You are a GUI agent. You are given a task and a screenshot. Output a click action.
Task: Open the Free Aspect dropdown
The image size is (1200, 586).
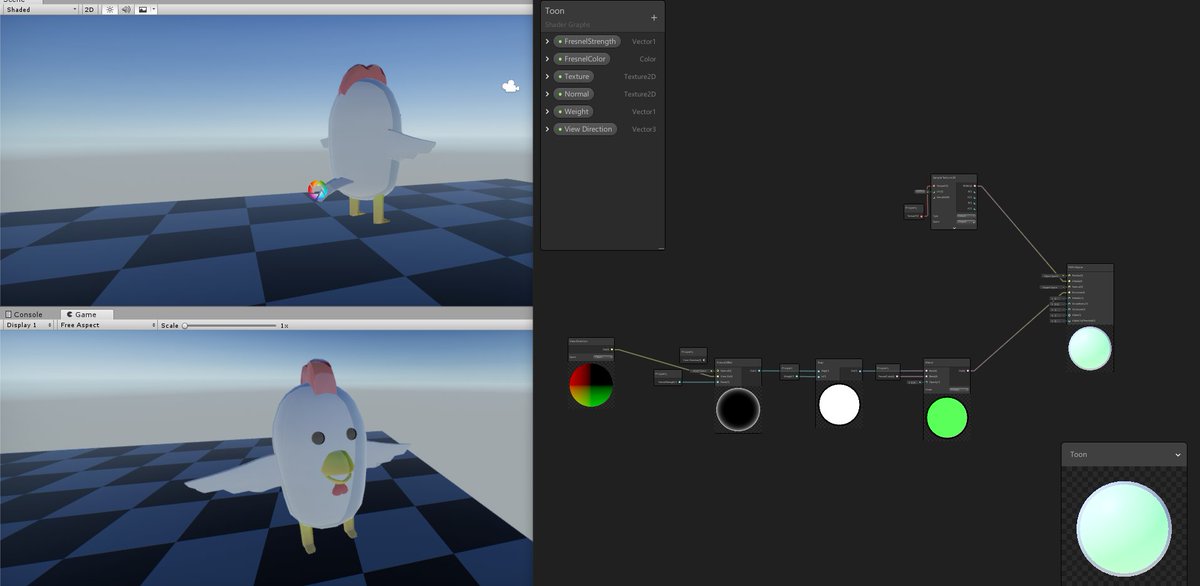(x=107, y=325)
